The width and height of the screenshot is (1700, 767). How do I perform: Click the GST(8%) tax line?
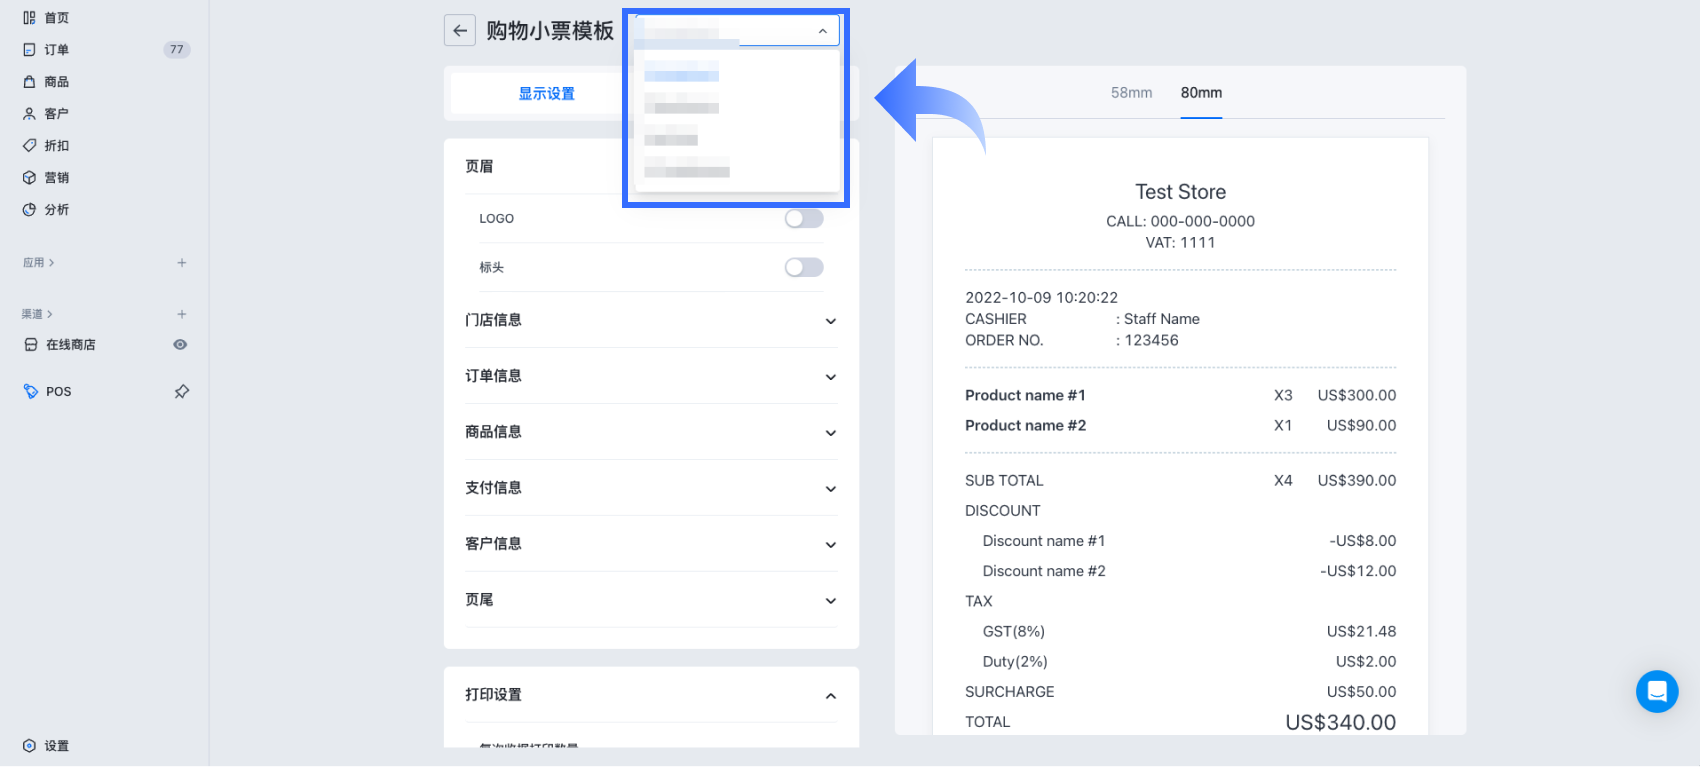point(1013,632)
